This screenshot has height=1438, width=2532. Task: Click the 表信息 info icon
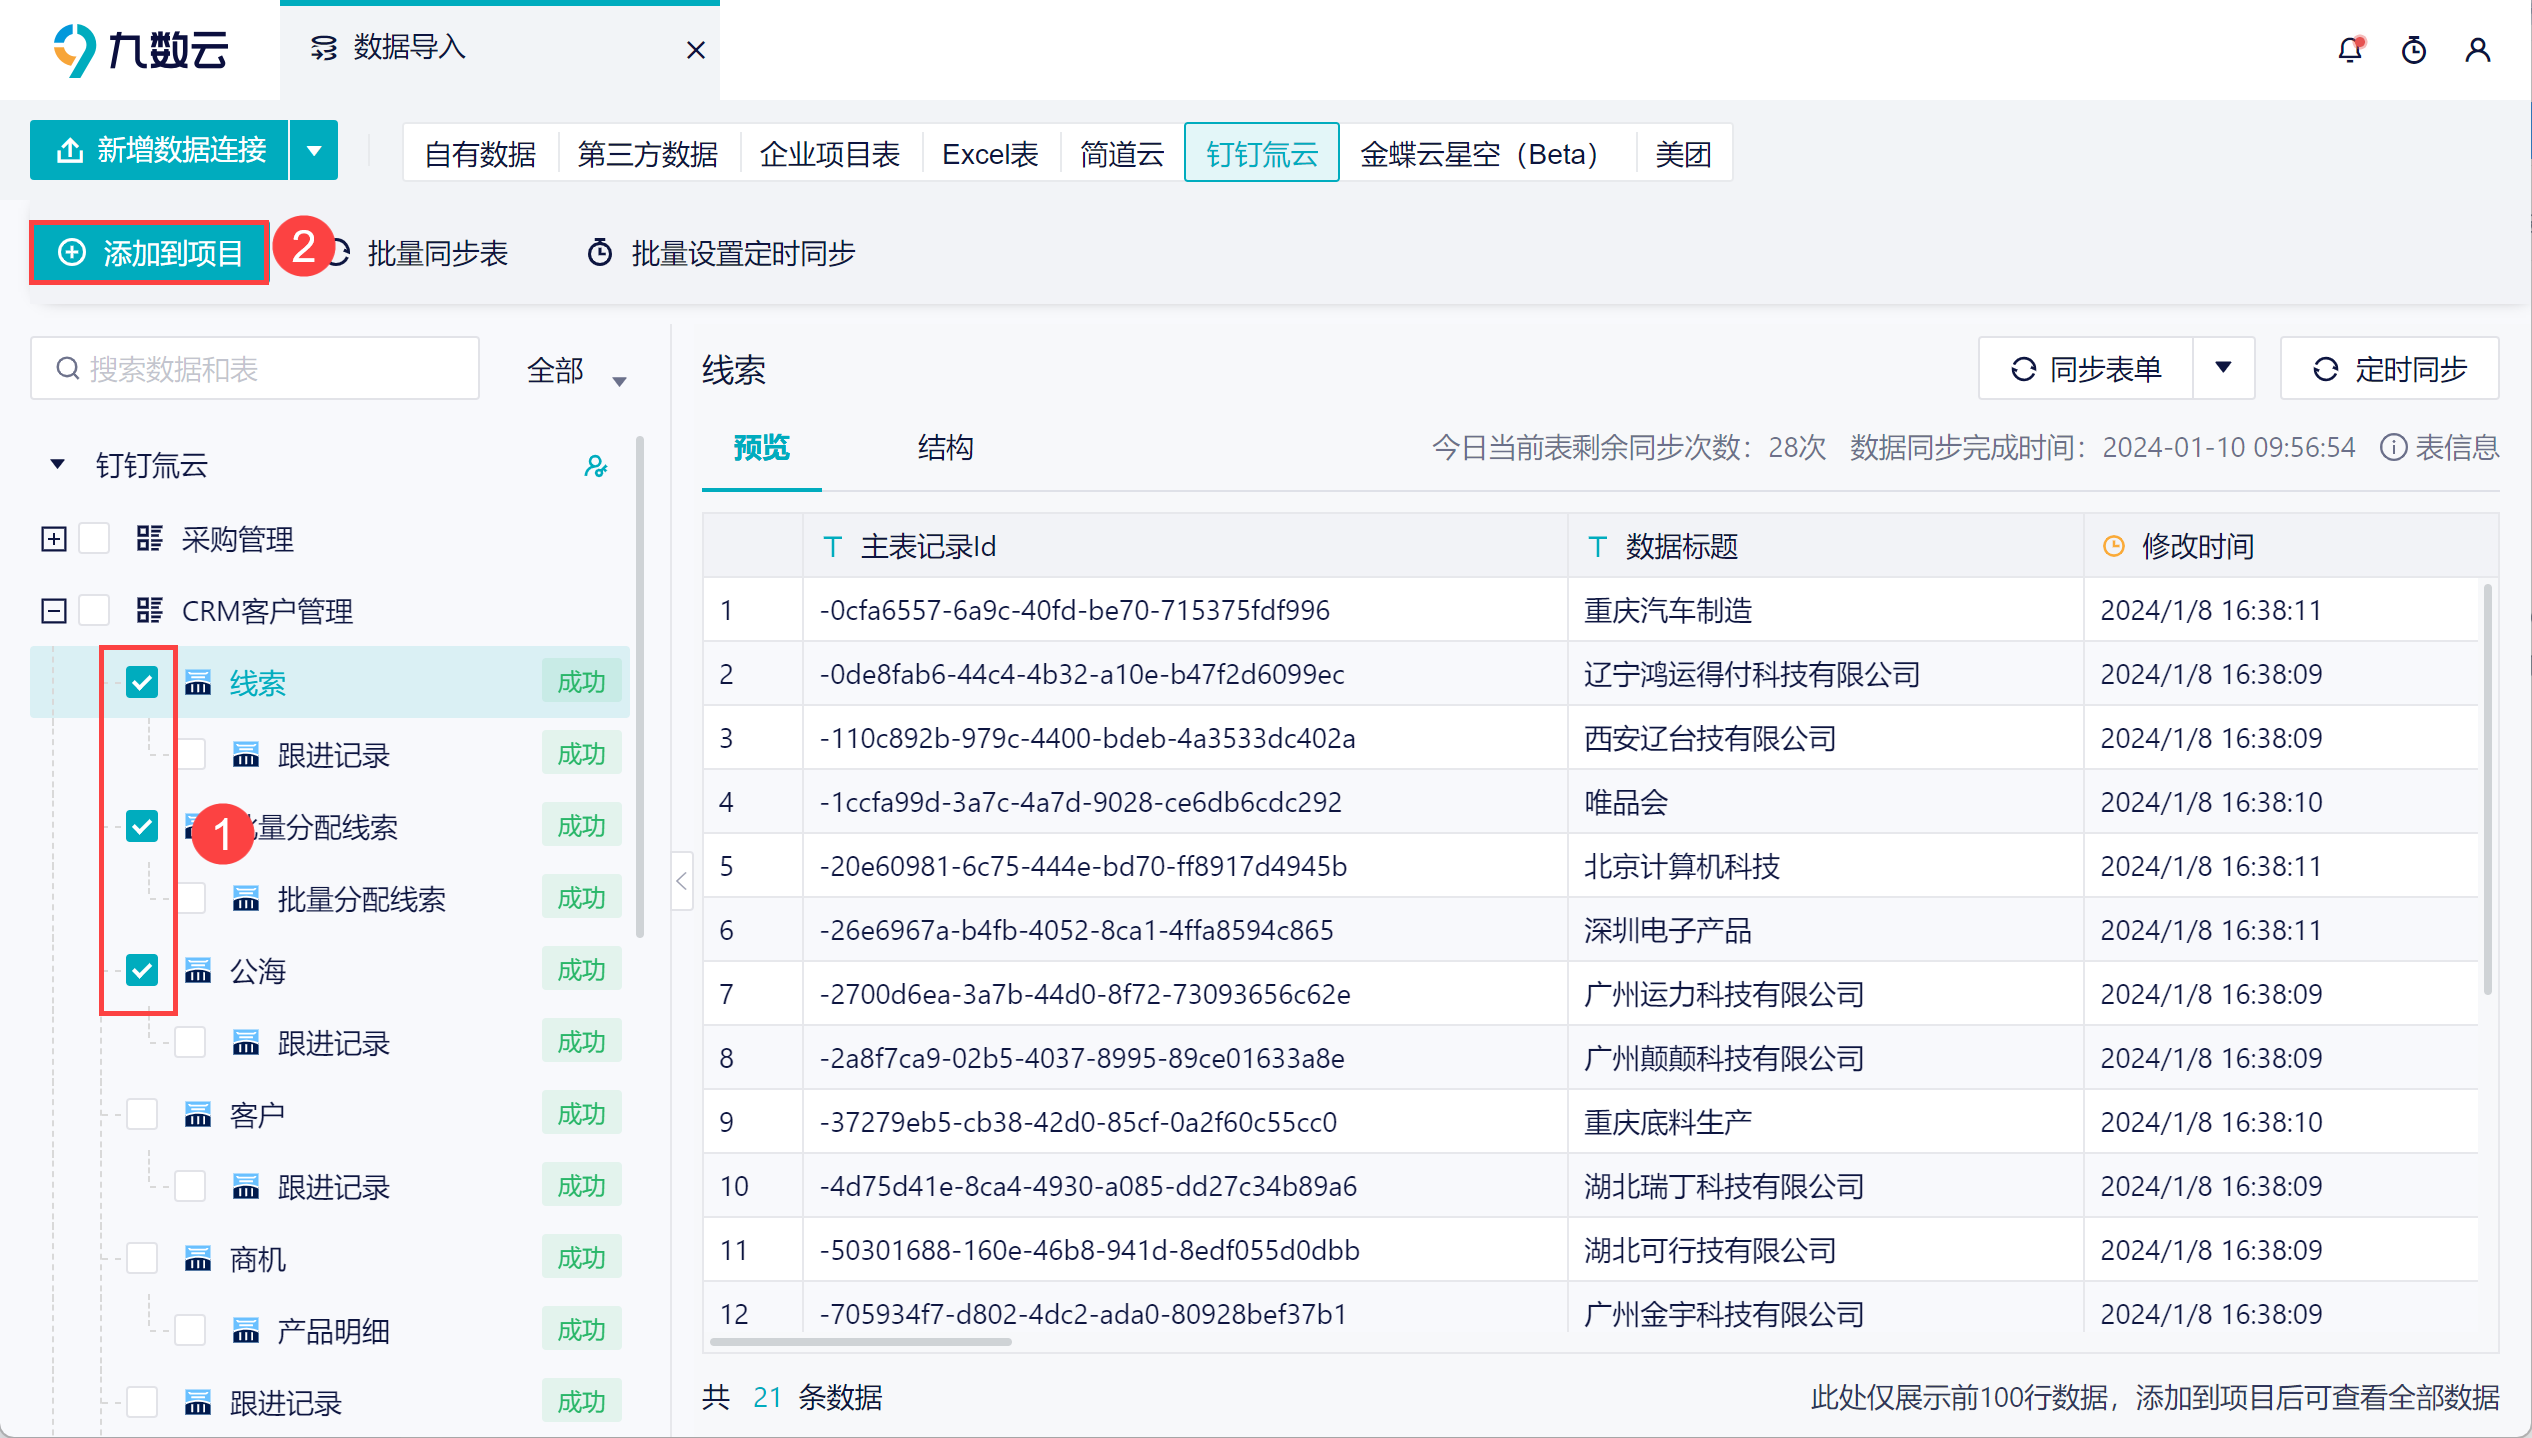coord(2393,447)
